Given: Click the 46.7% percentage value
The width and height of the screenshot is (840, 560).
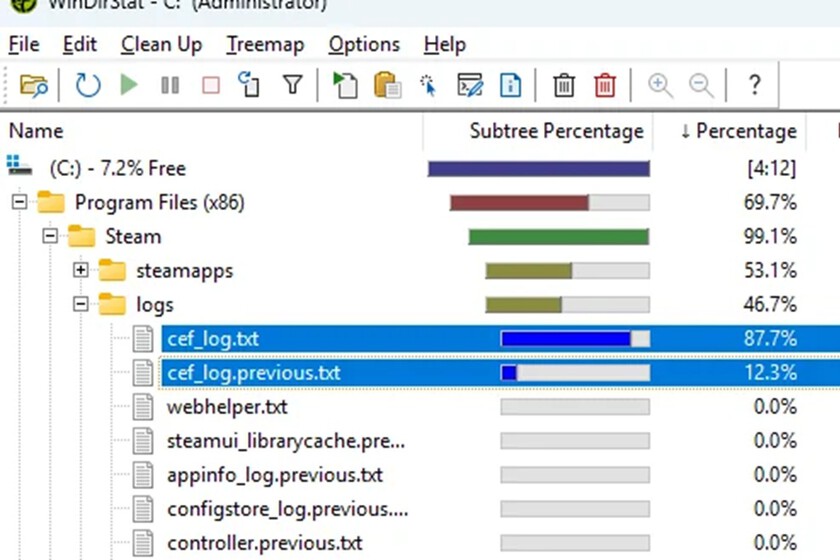Looking at the screenshot, I should pyautogui.click(x=770, y=304).
